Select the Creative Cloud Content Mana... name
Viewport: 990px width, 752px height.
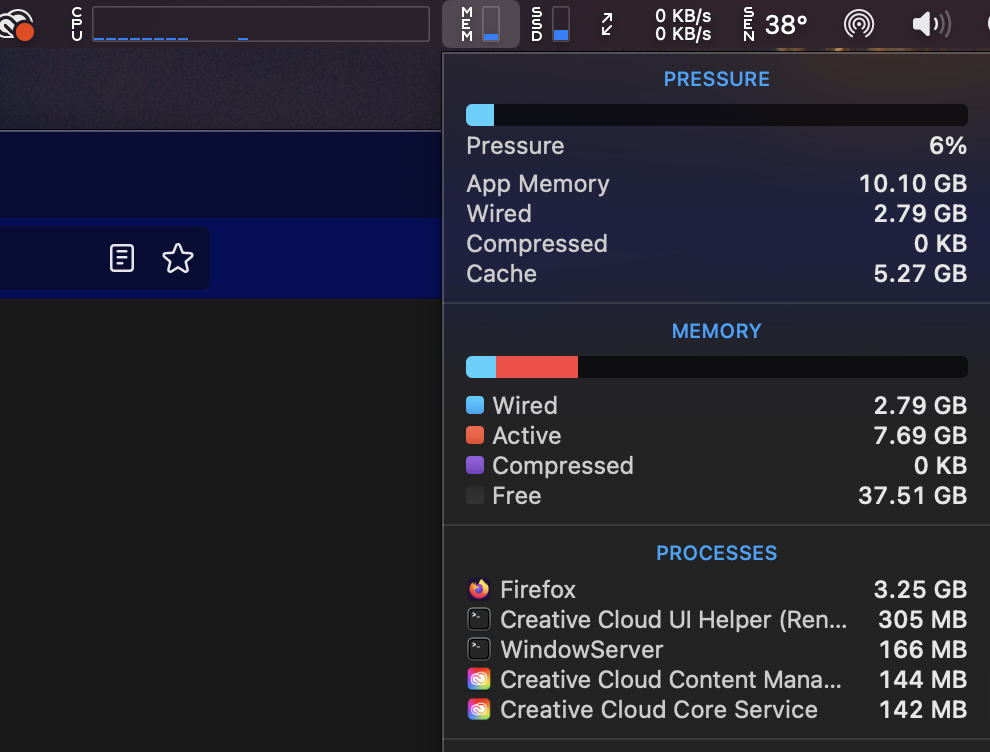(671, 680)
